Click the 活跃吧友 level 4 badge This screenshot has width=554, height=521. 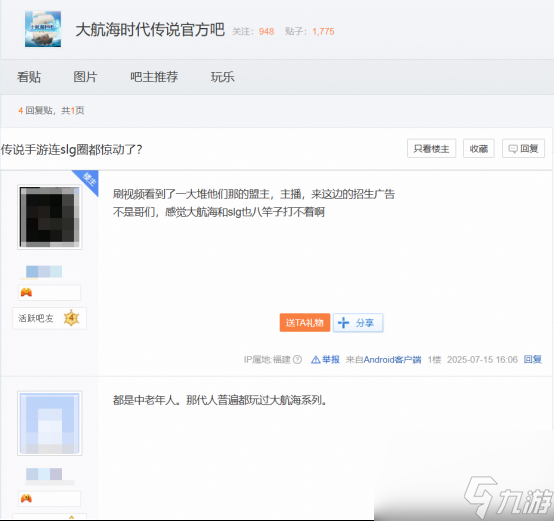pos(49,318)
